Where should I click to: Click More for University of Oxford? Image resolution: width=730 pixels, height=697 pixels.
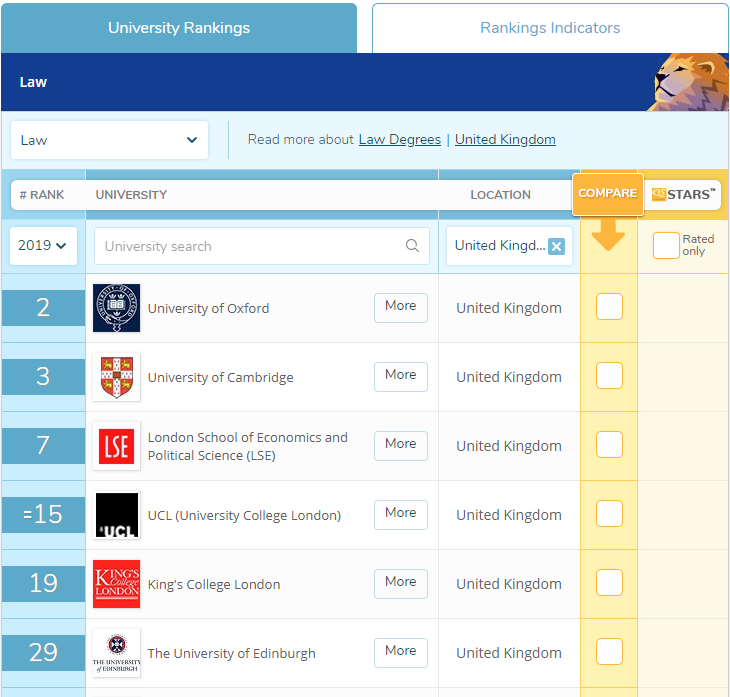401,307
